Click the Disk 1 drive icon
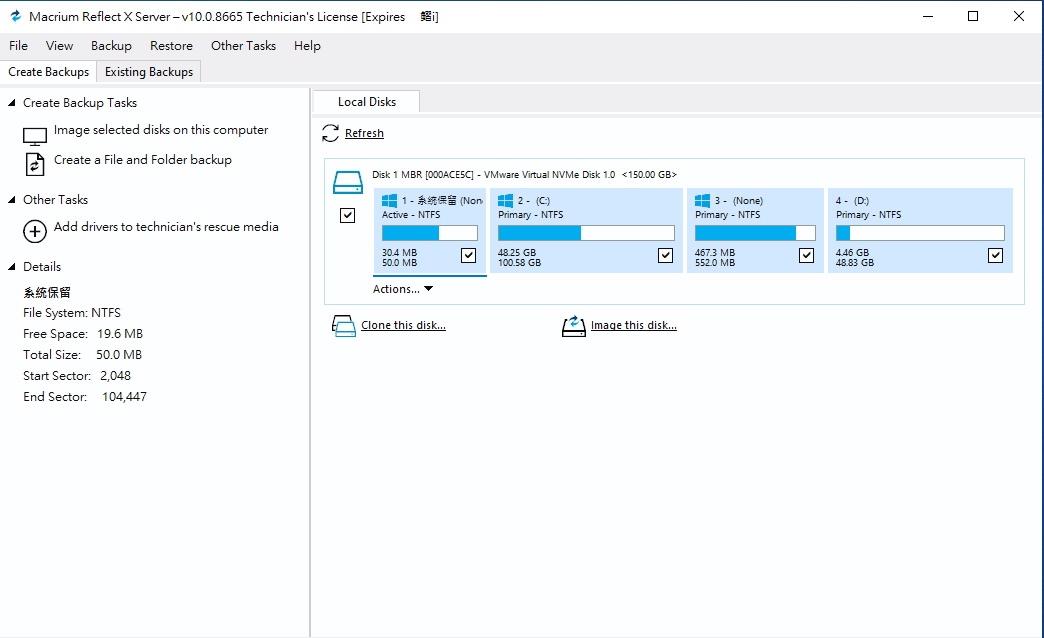The width and height of the screenshot is (1044, 638). coord(347,182)
